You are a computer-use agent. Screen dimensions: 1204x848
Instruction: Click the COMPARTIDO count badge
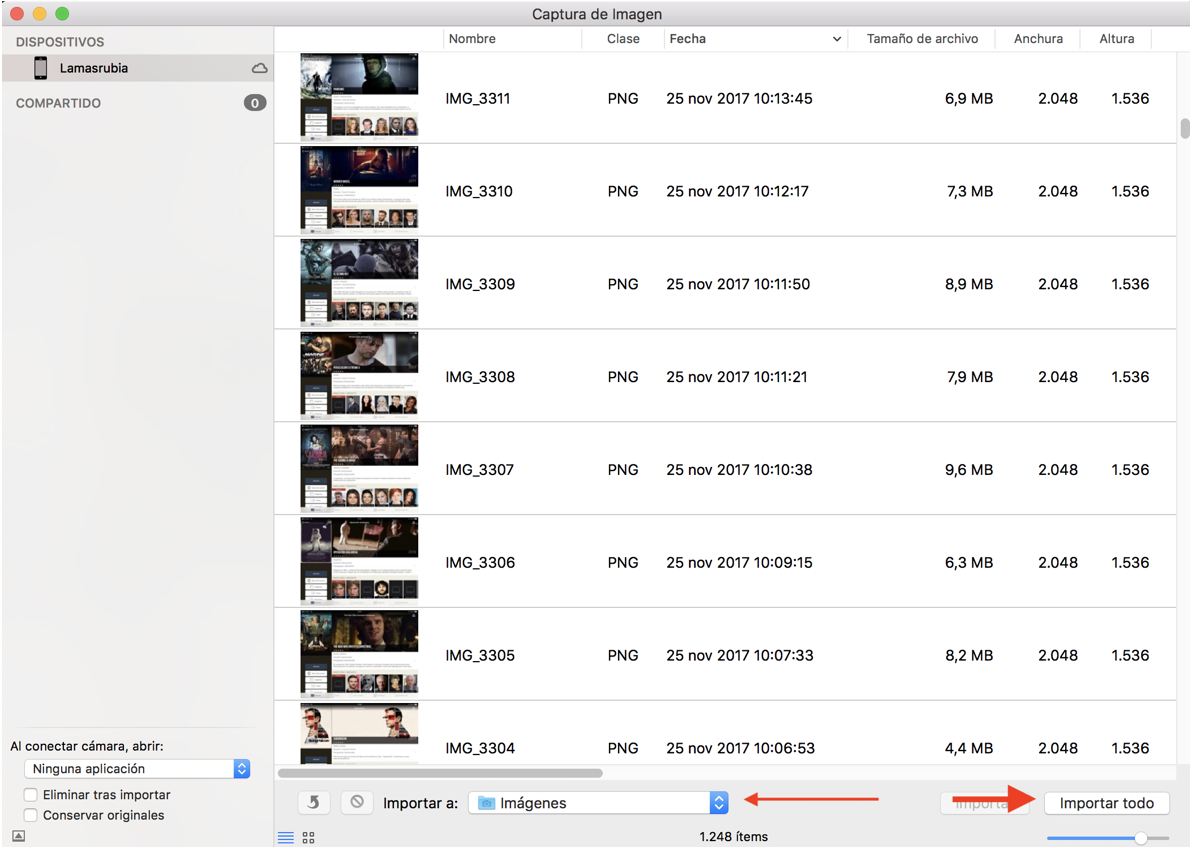point(255,103)
